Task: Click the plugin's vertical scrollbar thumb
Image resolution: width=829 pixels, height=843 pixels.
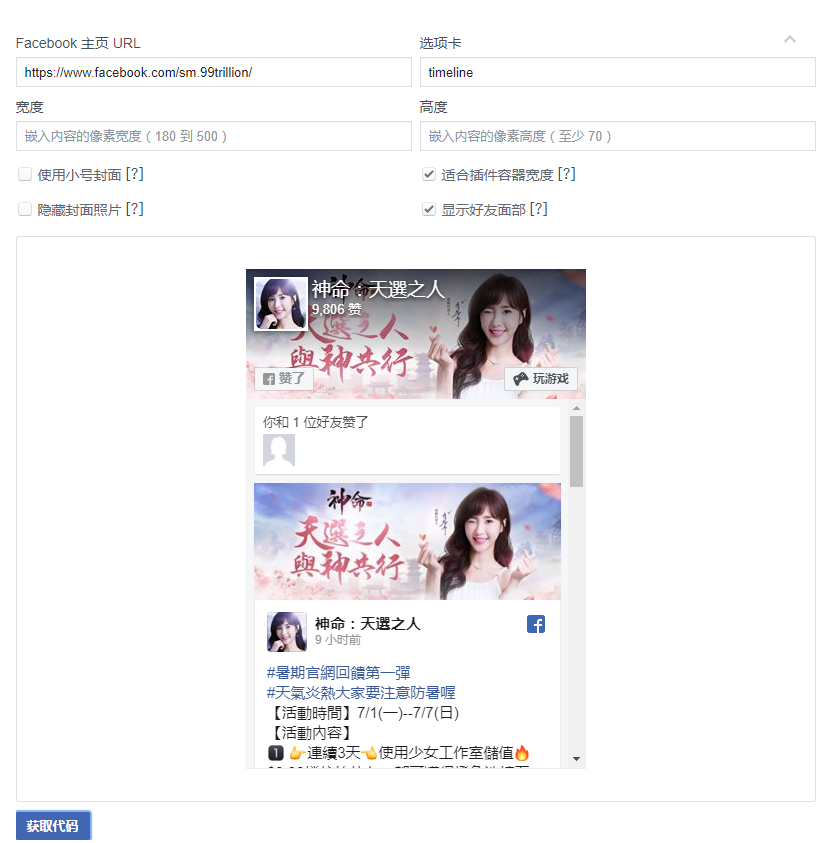Action: click(576, 451)
